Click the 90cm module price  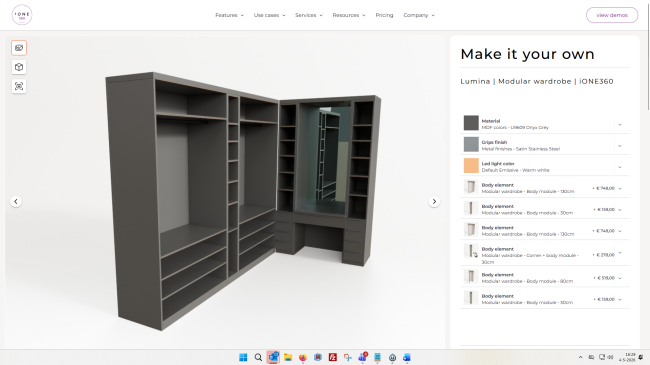(604, 278)
